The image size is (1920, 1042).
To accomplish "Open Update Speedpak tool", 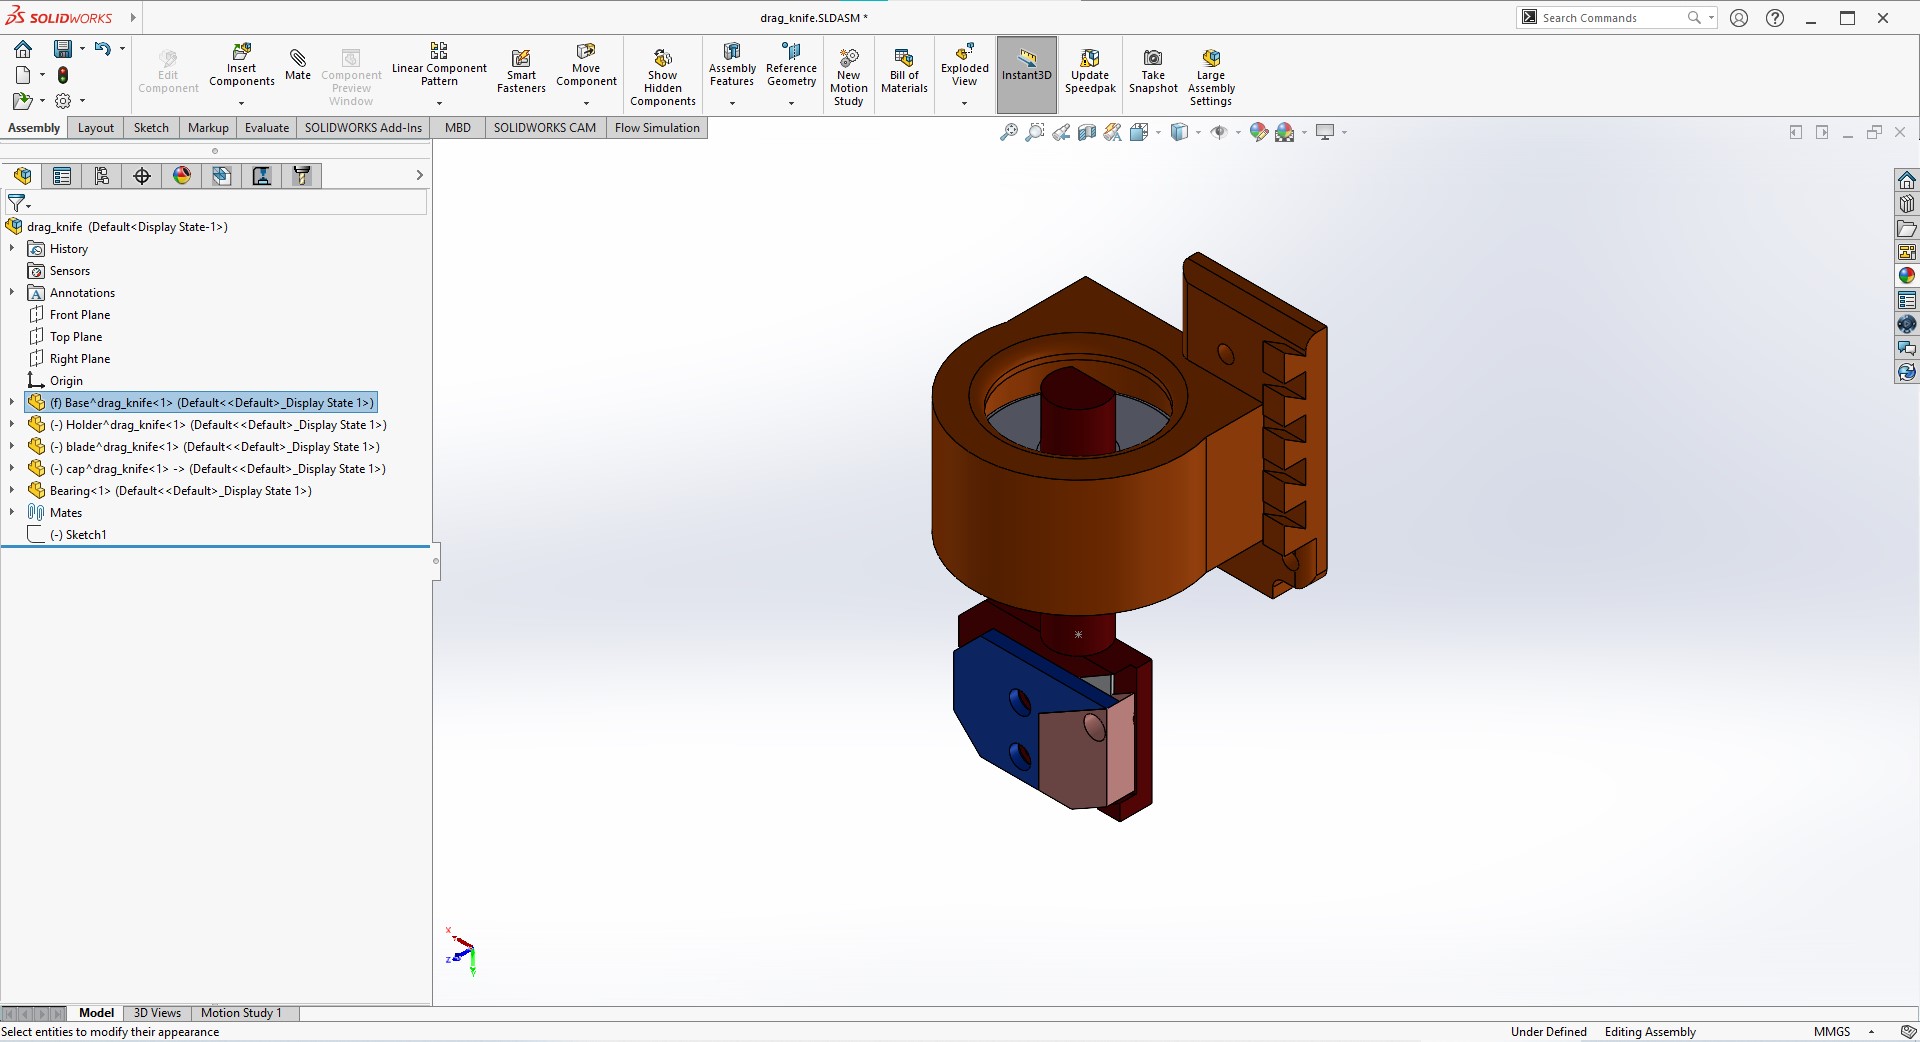I will pos(1090,72).
